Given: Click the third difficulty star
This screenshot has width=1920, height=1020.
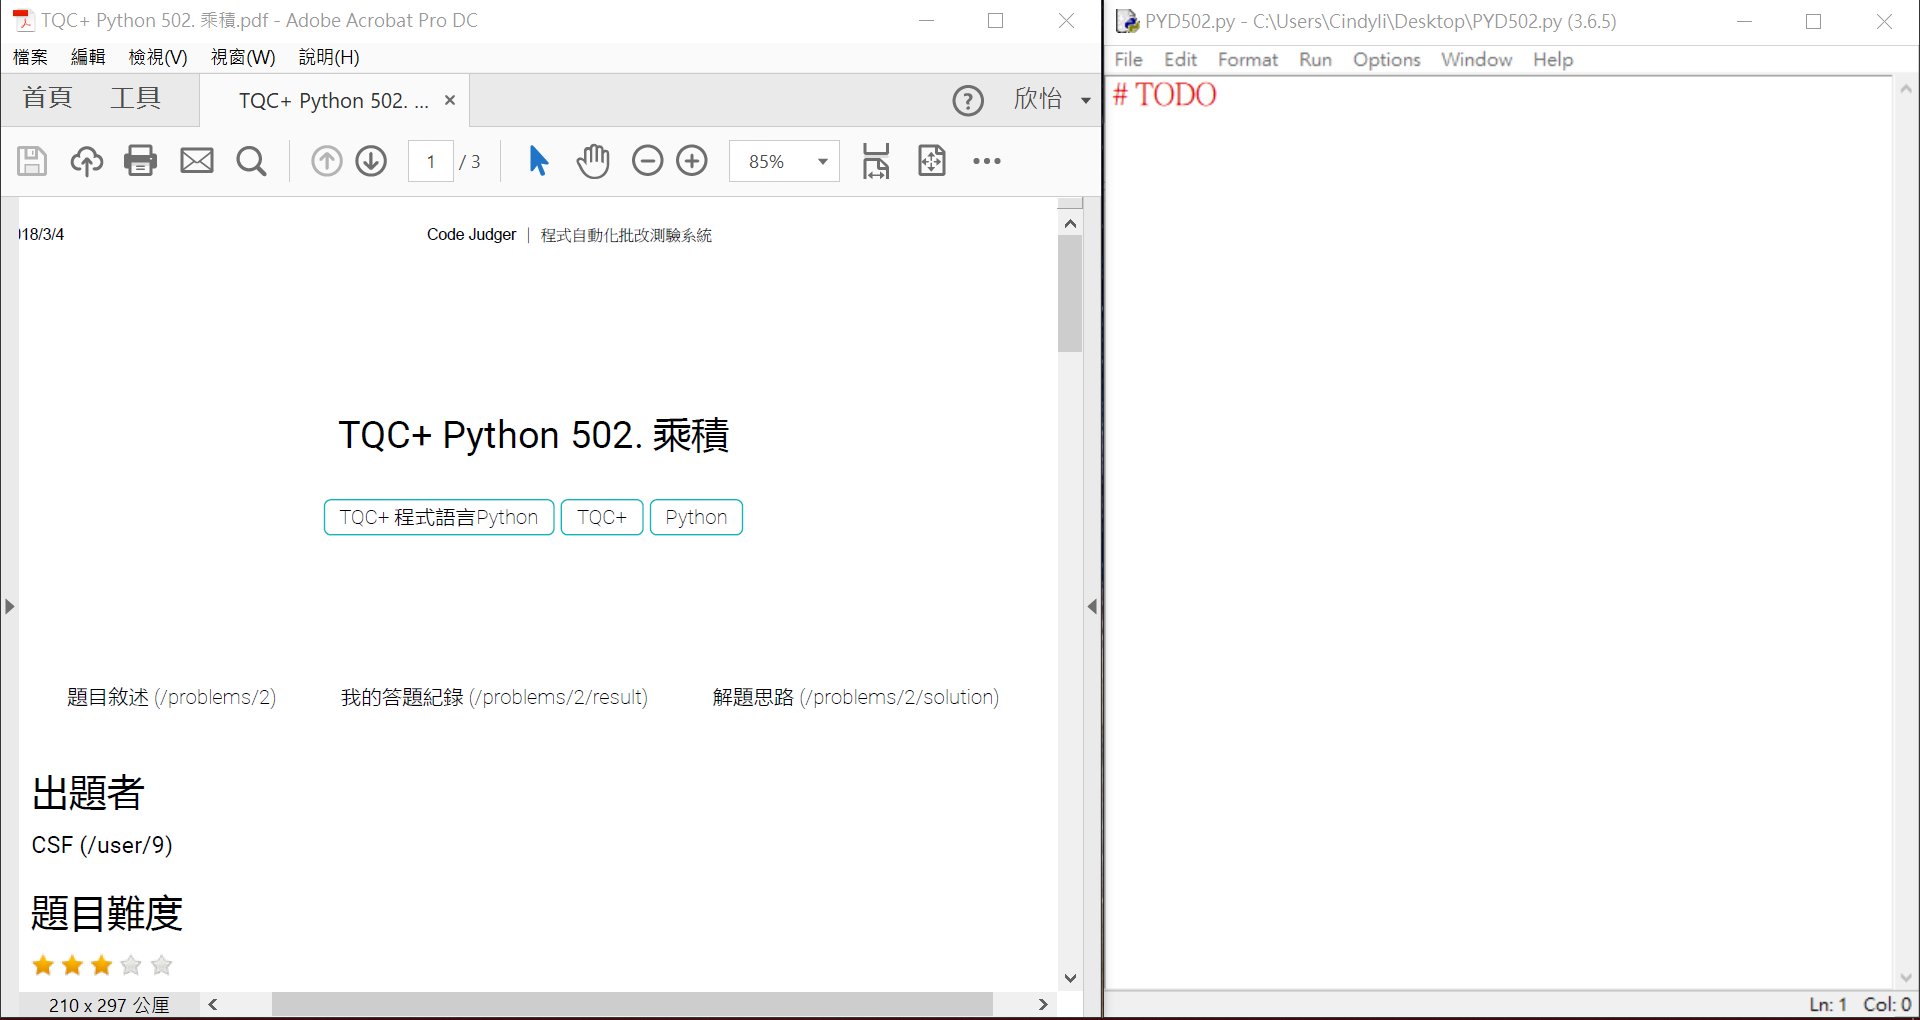Looking at the screenshot, I should coord(102,965).
